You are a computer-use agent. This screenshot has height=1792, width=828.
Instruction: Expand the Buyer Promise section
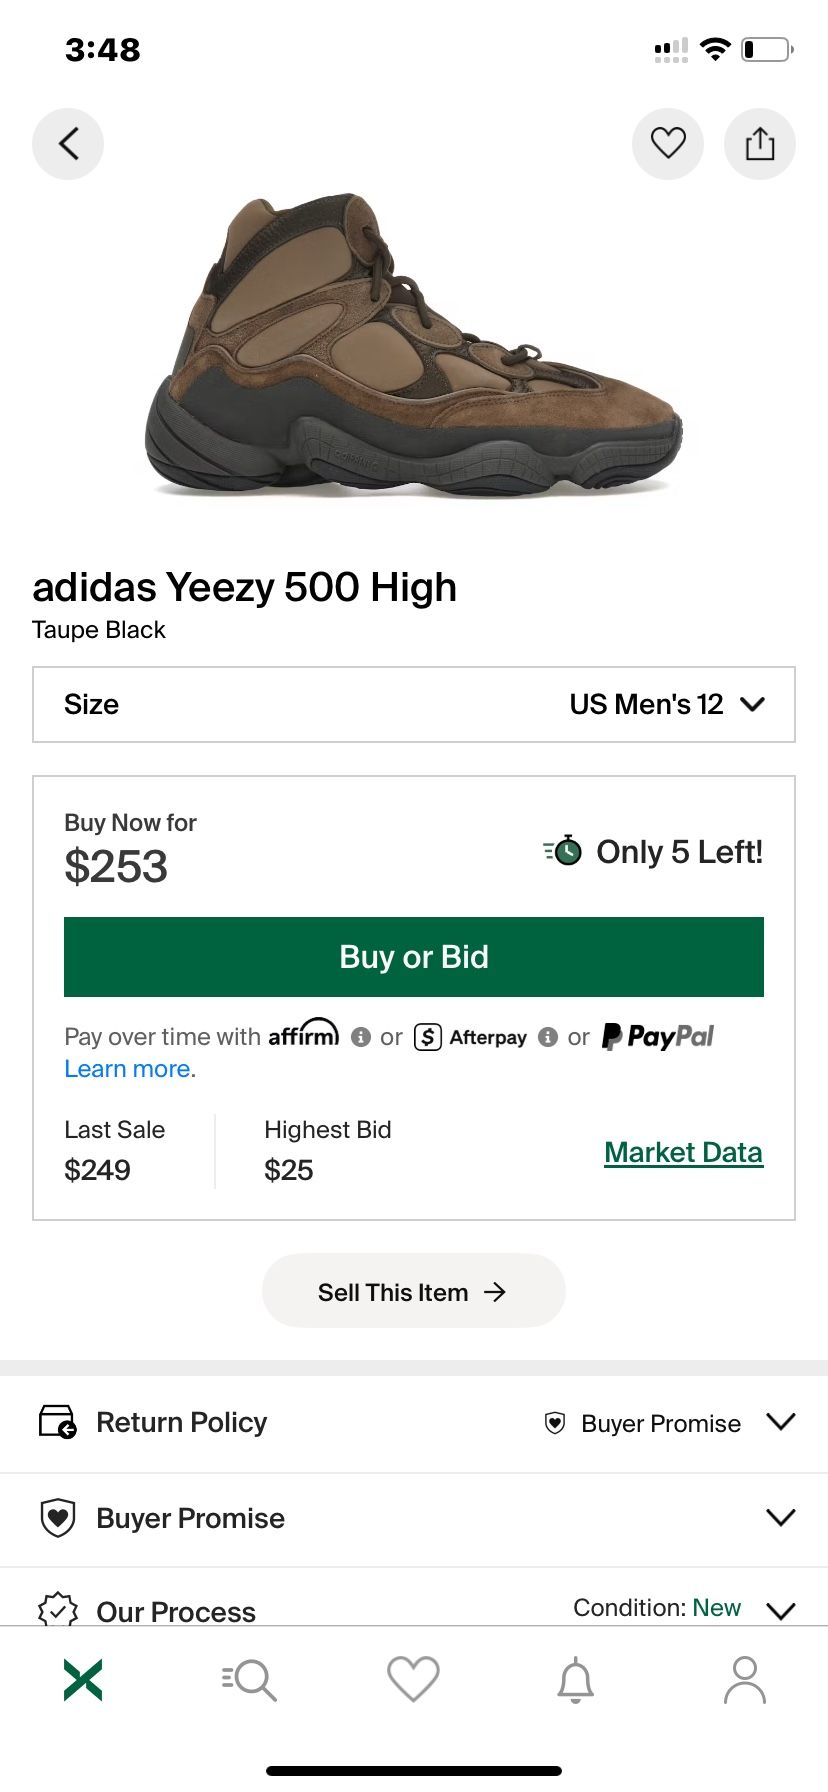[414, 1518]
